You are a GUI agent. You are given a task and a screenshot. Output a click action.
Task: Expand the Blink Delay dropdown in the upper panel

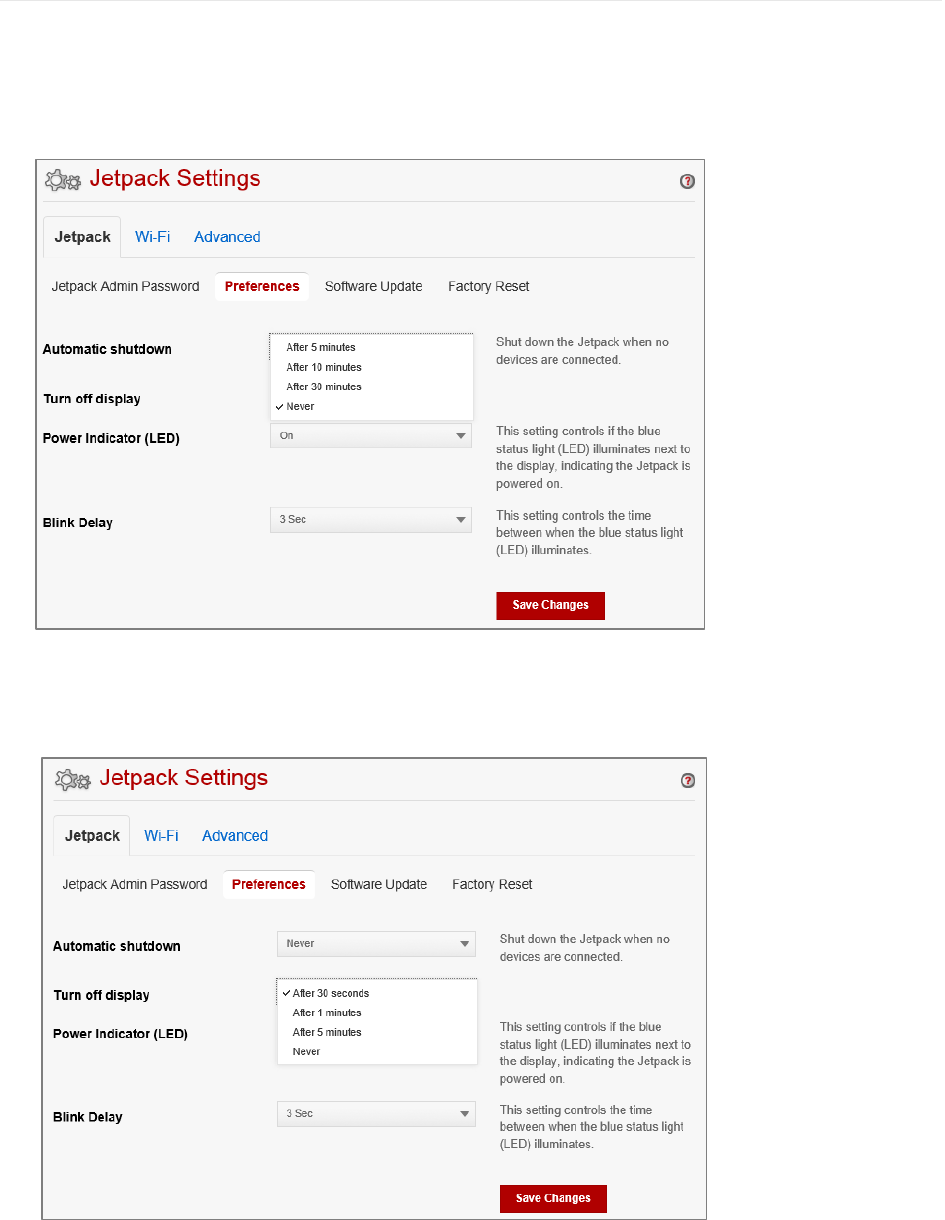tap(371, 520)
